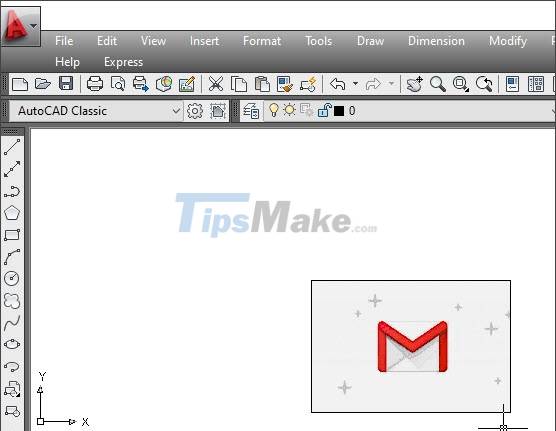Toggle layer 0 viewport freeze icon
The height and width of the screenshot is (431, 556).
(x=306, y=110)
